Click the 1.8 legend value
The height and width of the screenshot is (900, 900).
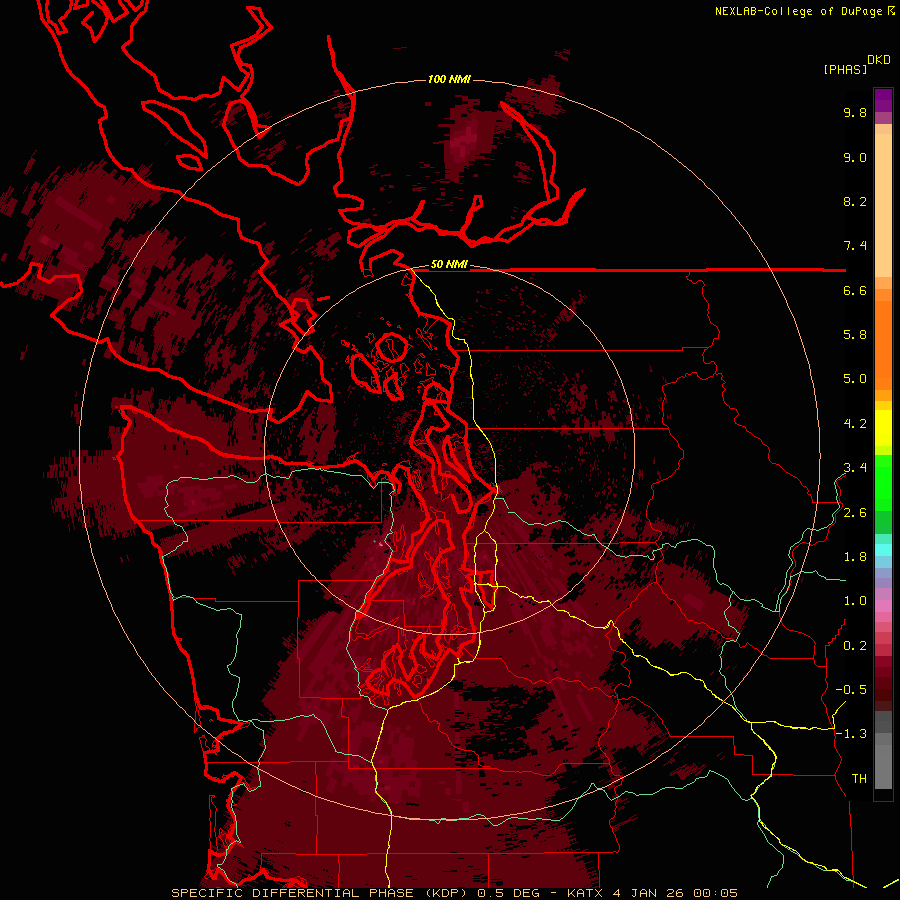coord(855,557)
